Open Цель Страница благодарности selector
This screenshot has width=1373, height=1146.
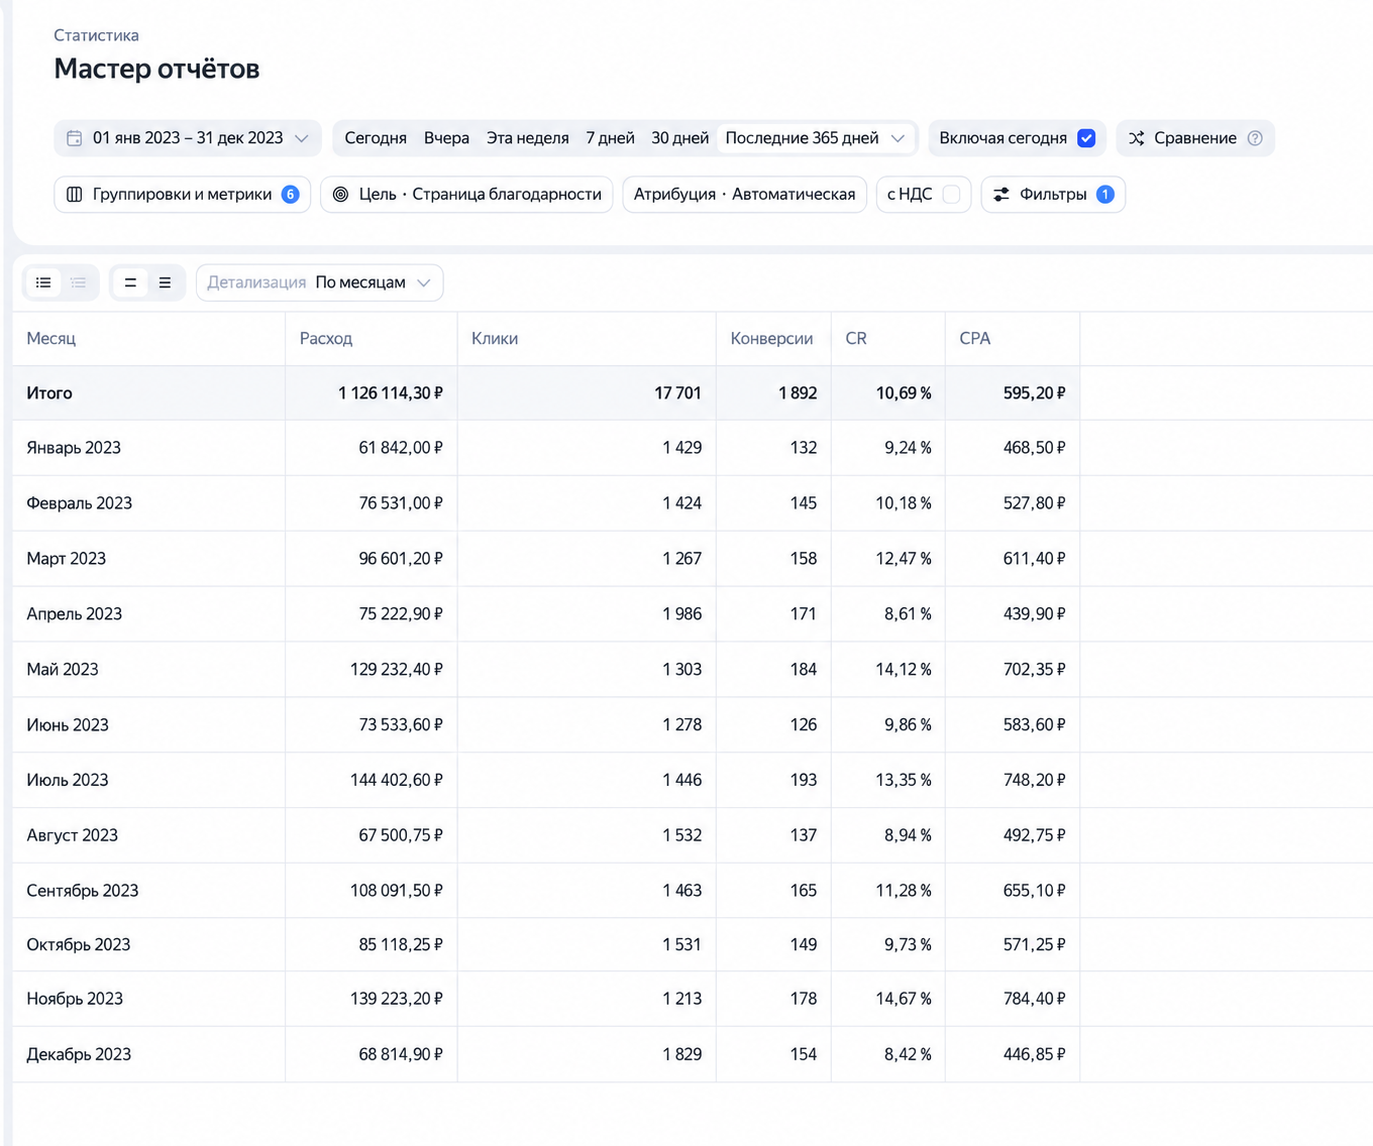[466, 194]
